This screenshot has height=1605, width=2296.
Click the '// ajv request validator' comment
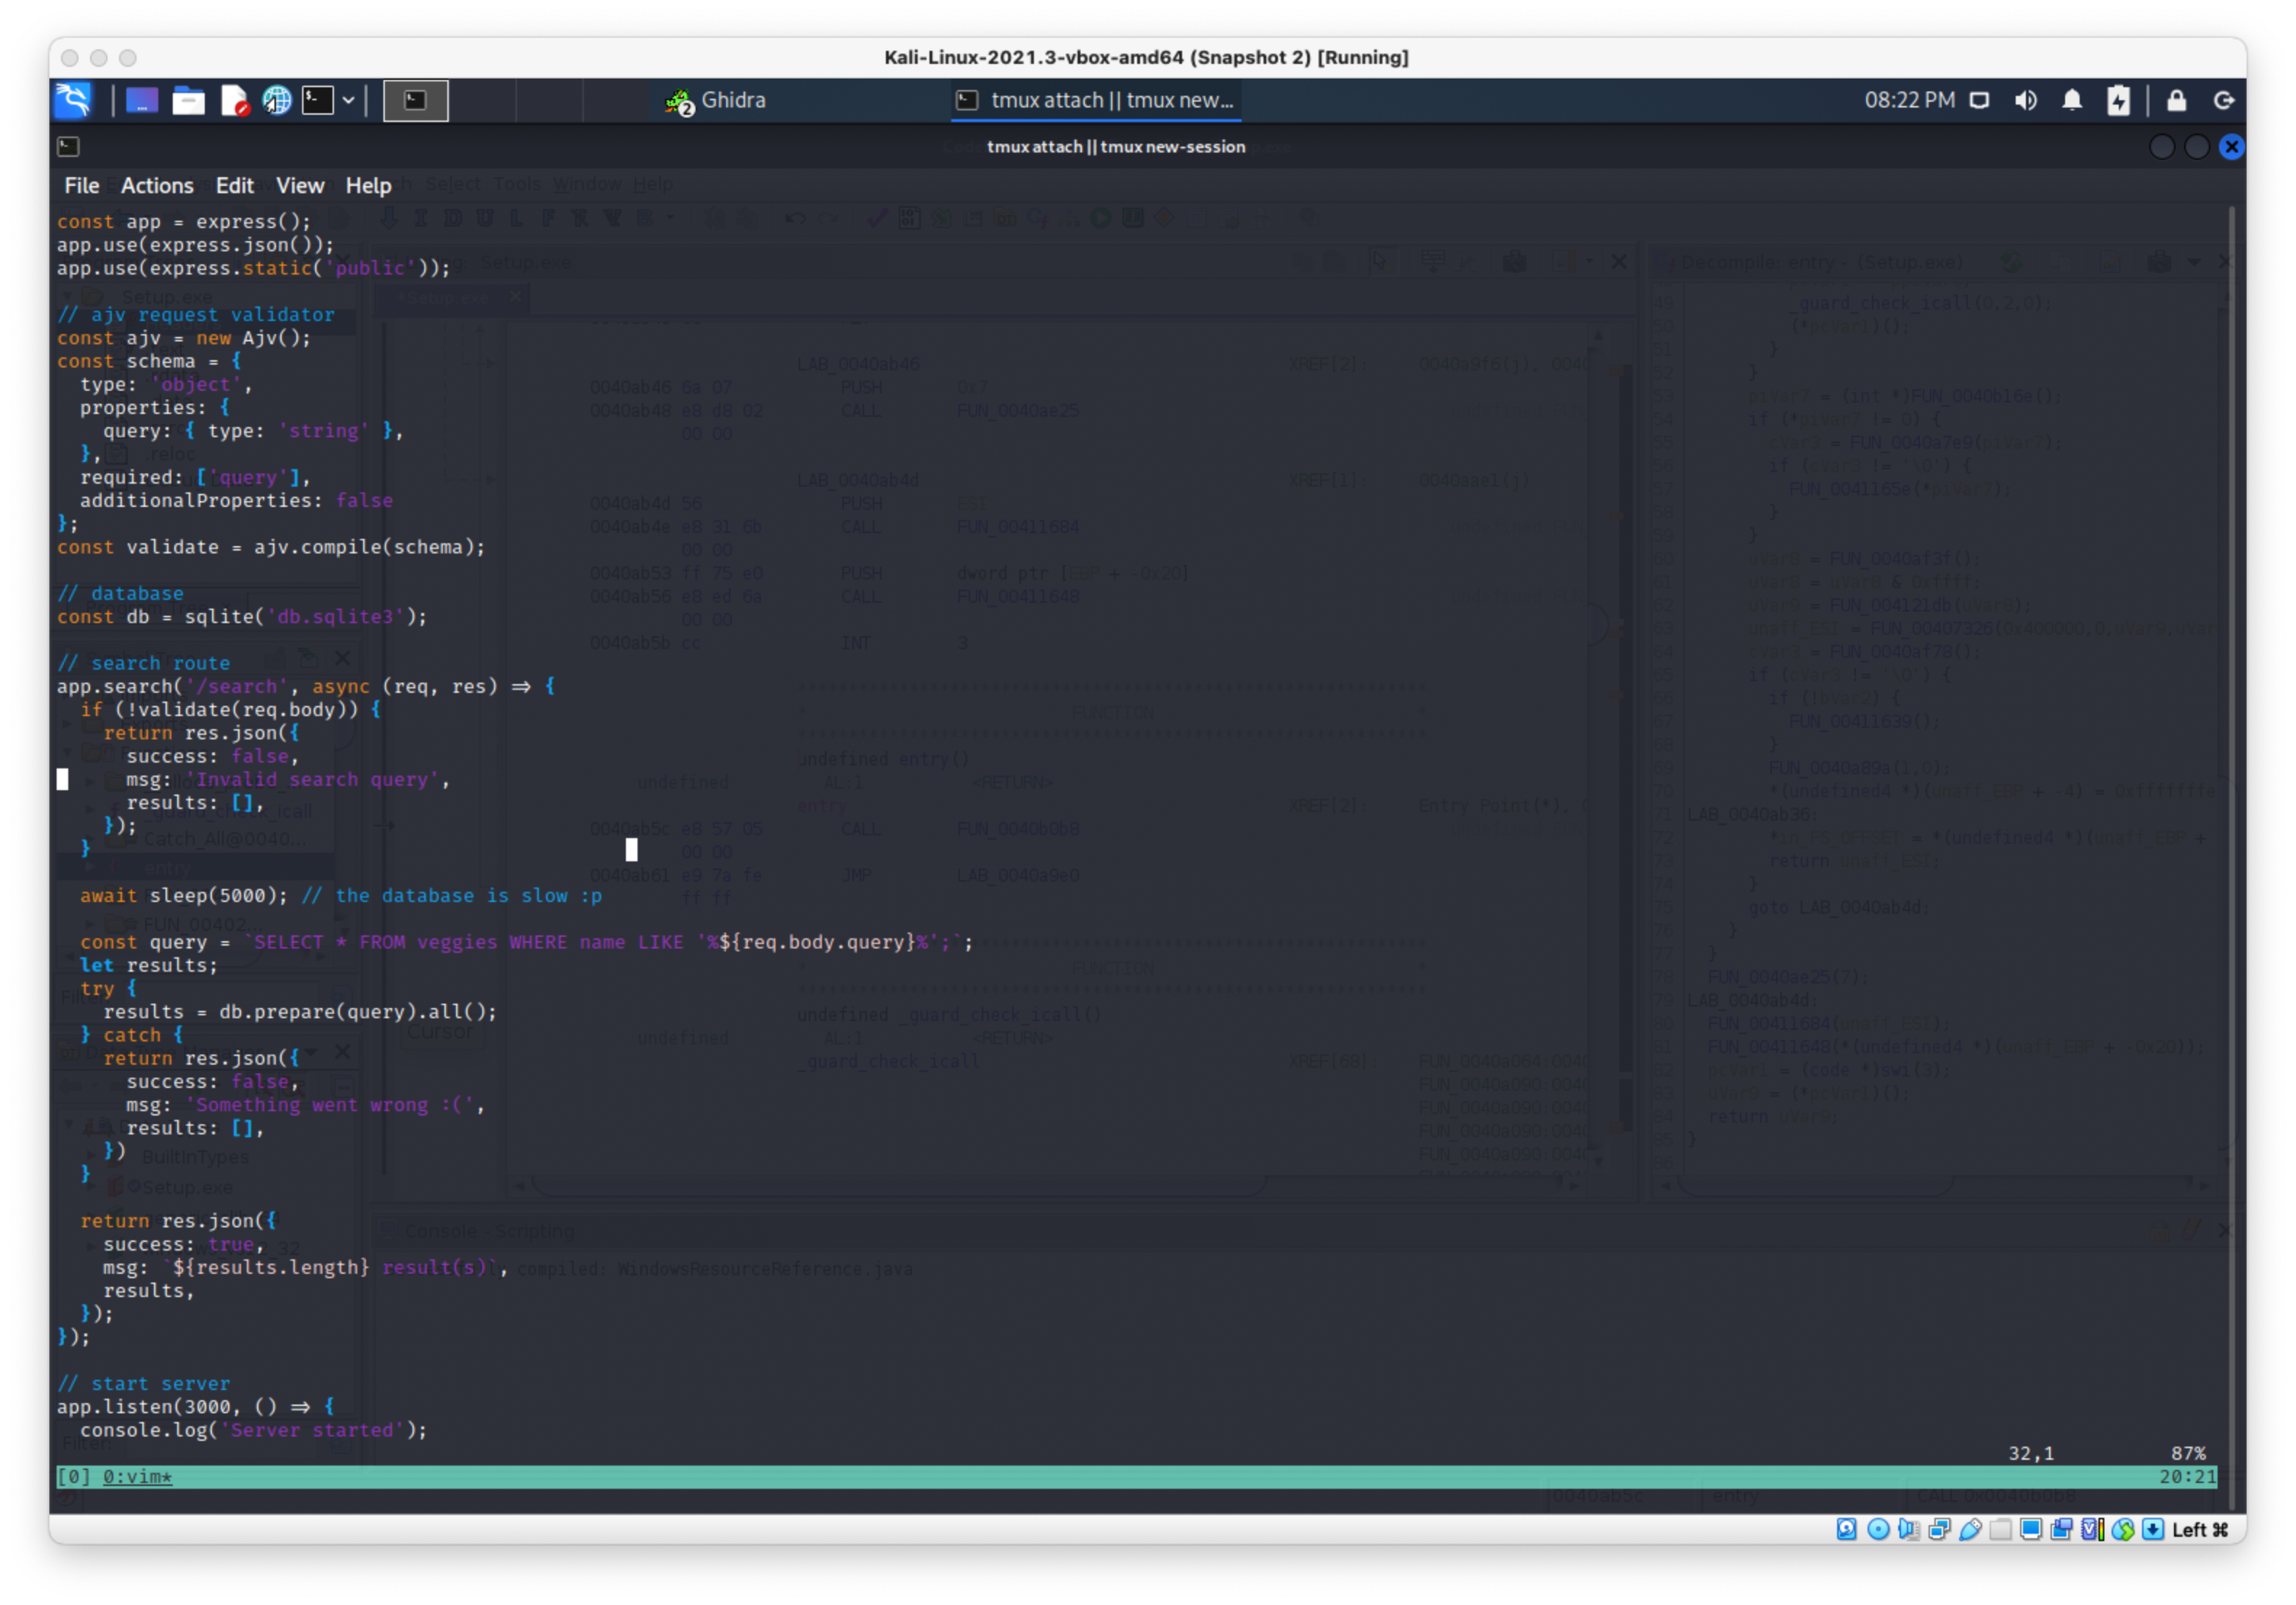(196, 315)
